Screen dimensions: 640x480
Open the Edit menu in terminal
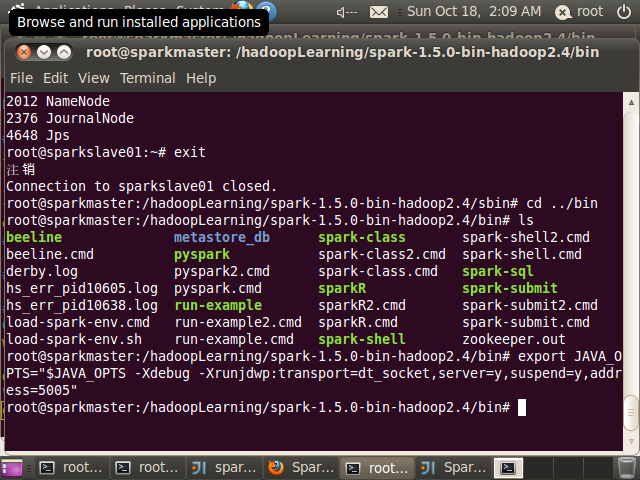point(56,78)
